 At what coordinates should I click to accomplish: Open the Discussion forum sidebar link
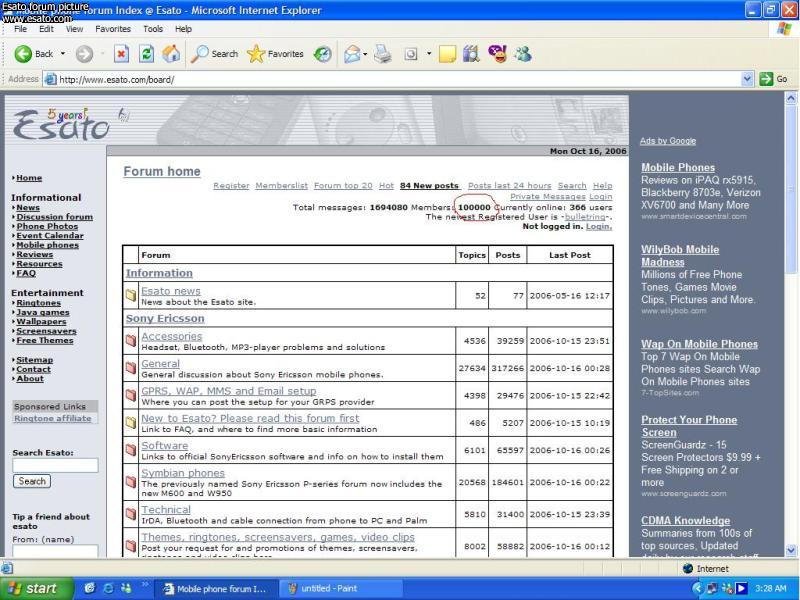[55, 217]
